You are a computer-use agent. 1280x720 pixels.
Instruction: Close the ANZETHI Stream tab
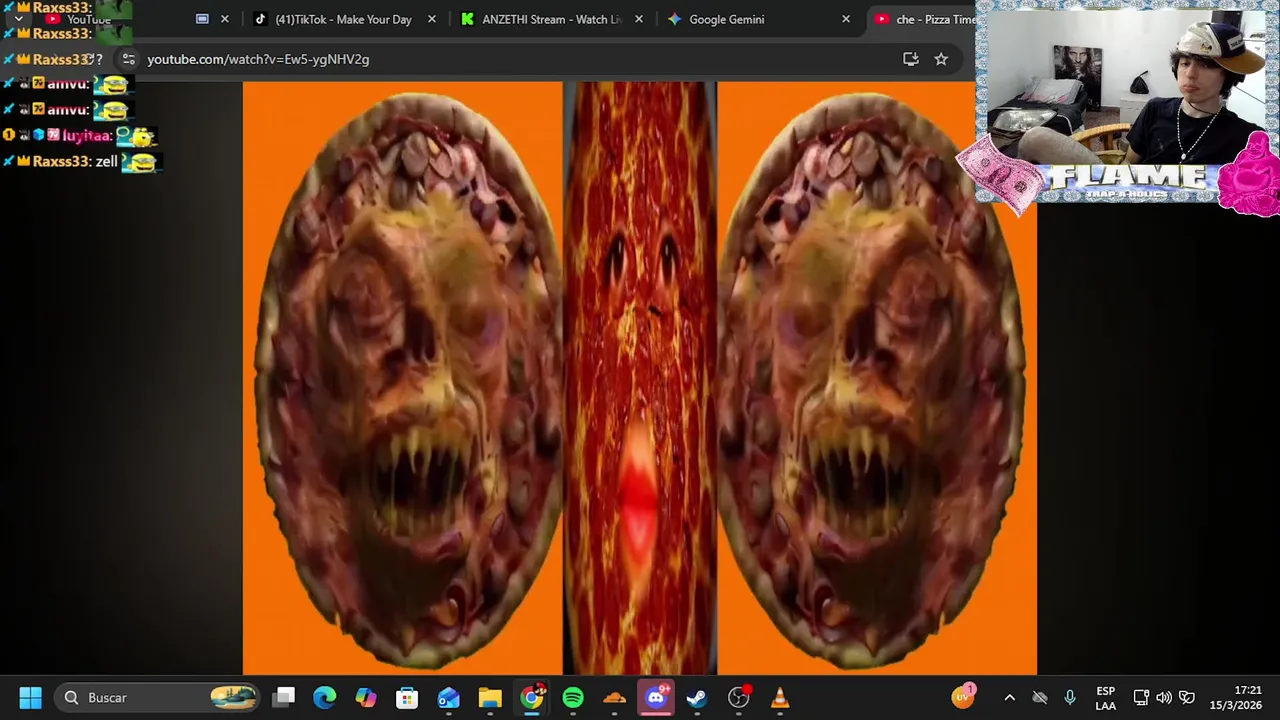pos(639,19)
